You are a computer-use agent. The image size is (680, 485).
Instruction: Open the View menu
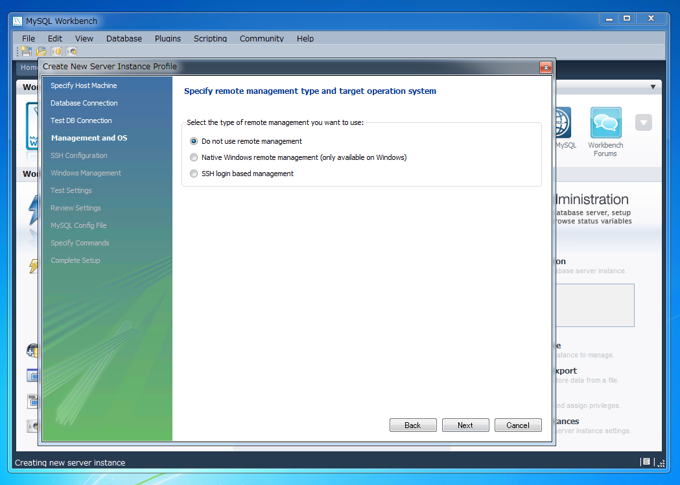tap(84, 39)
